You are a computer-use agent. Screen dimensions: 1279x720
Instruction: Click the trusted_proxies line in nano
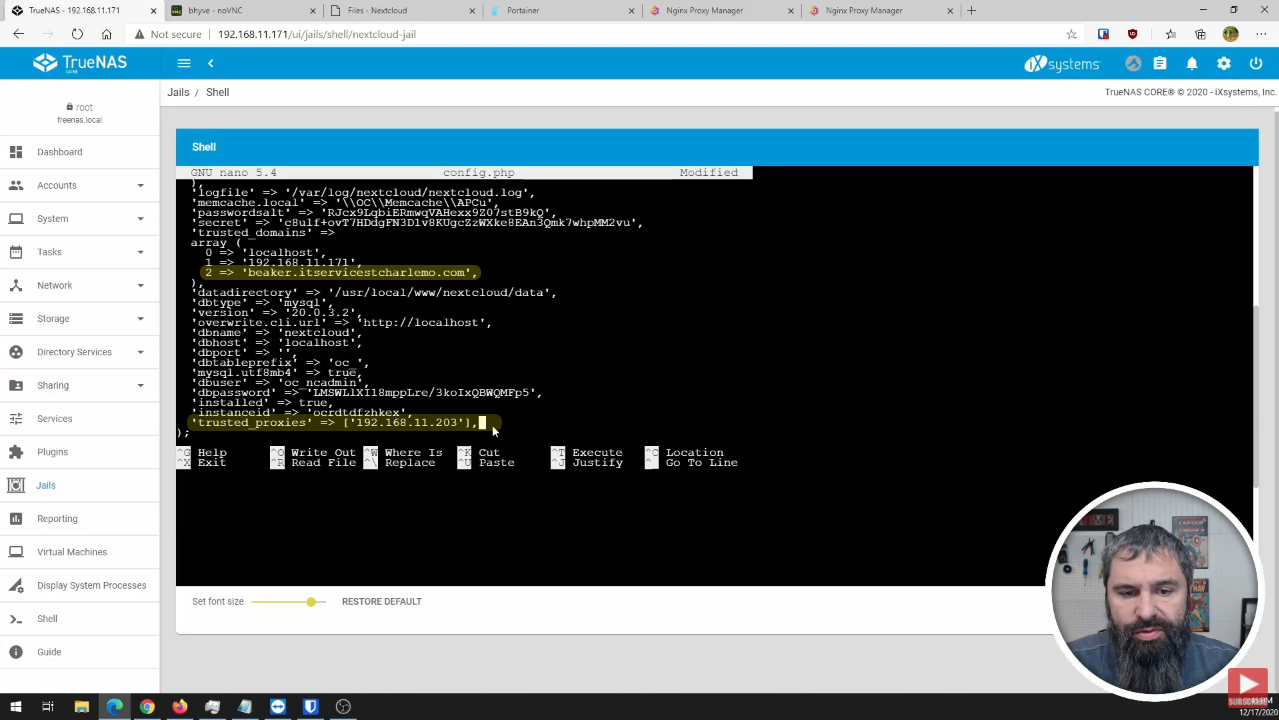335,423
